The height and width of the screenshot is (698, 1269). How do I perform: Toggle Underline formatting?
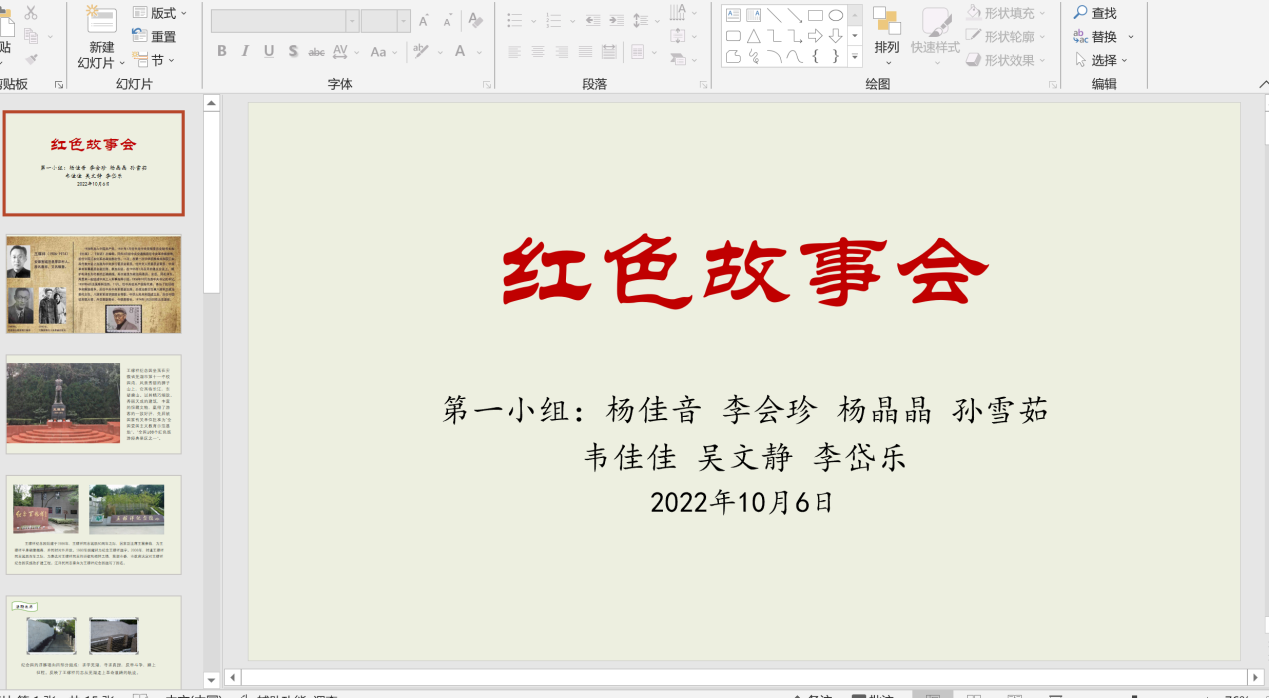click(x=269, y=52)
